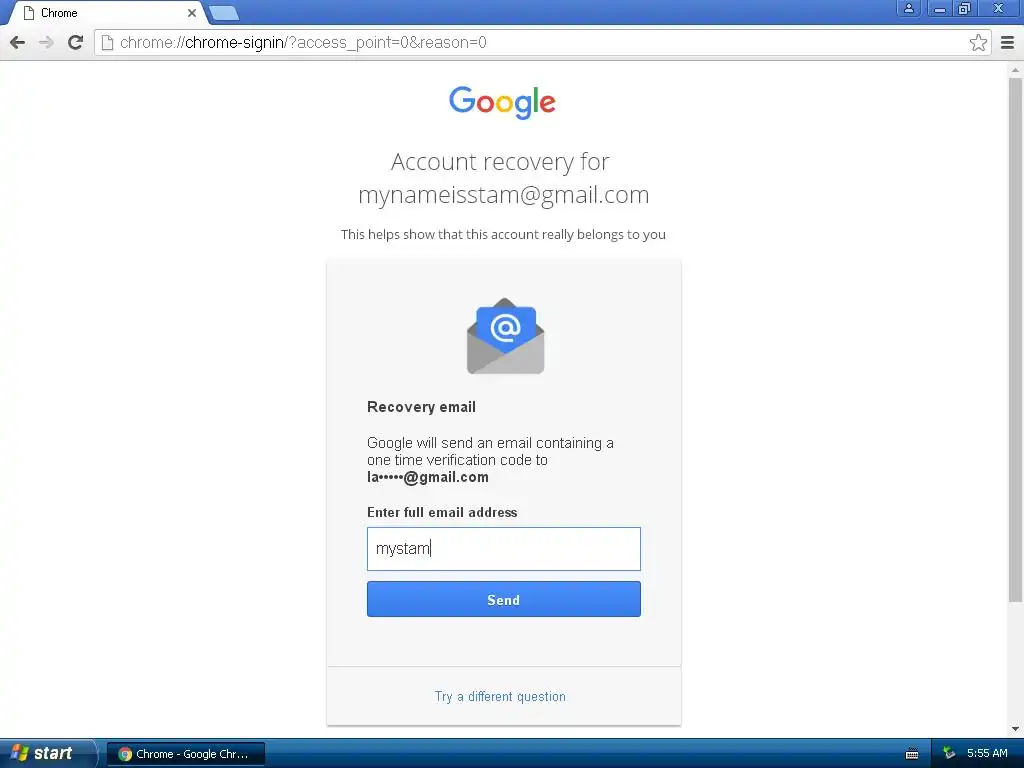Click the keyboard icon in system tray
1024x768 pixels.
[912, 754]
